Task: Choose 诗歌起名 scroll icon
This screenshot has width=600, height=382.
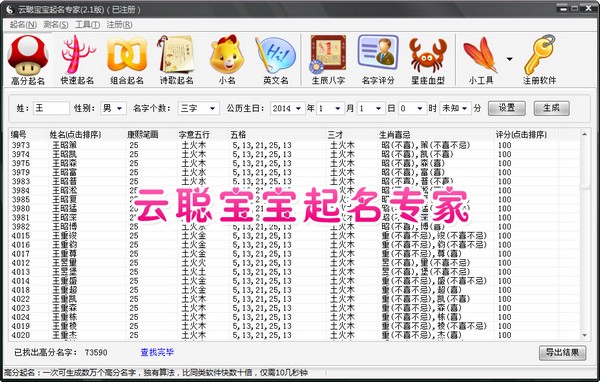Action: tap(176, 60)
